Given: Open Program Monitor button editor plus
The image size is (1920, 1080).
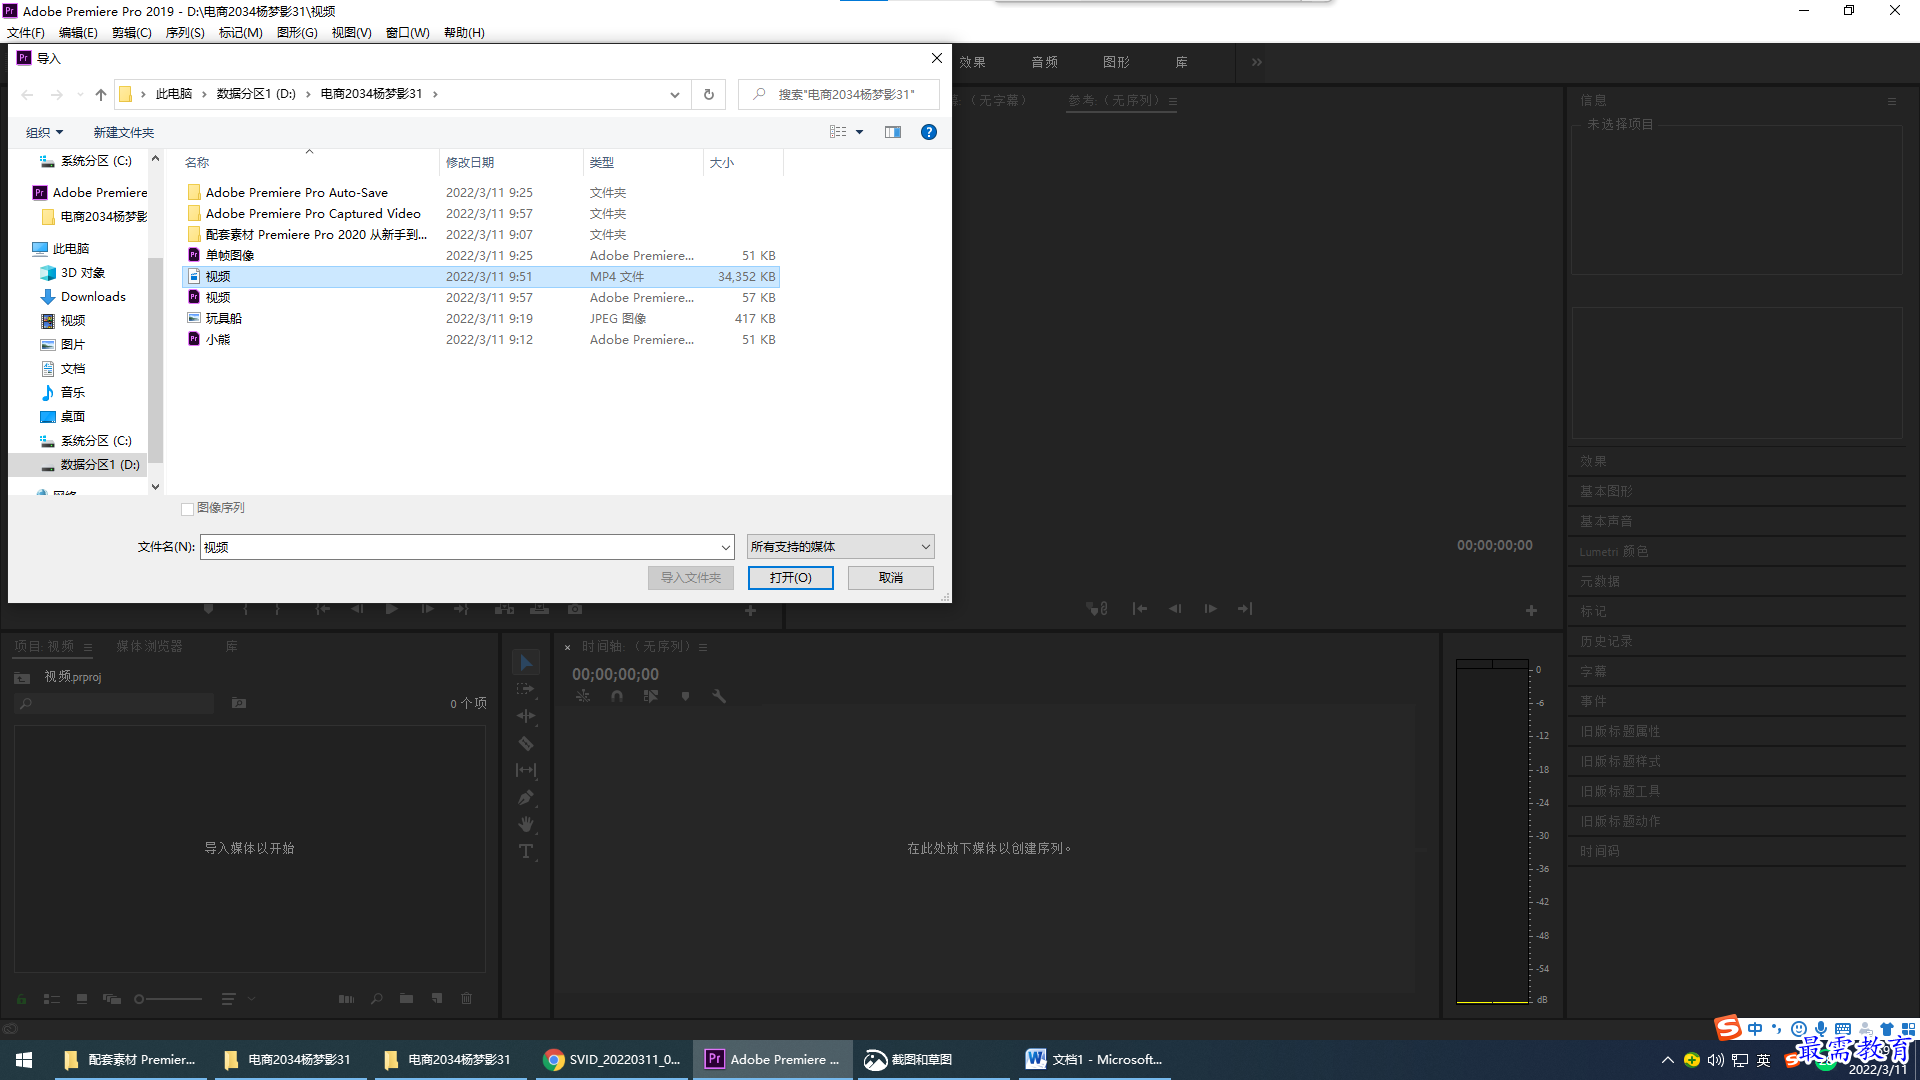Looking at the screenshot, I should (1531, 610).
